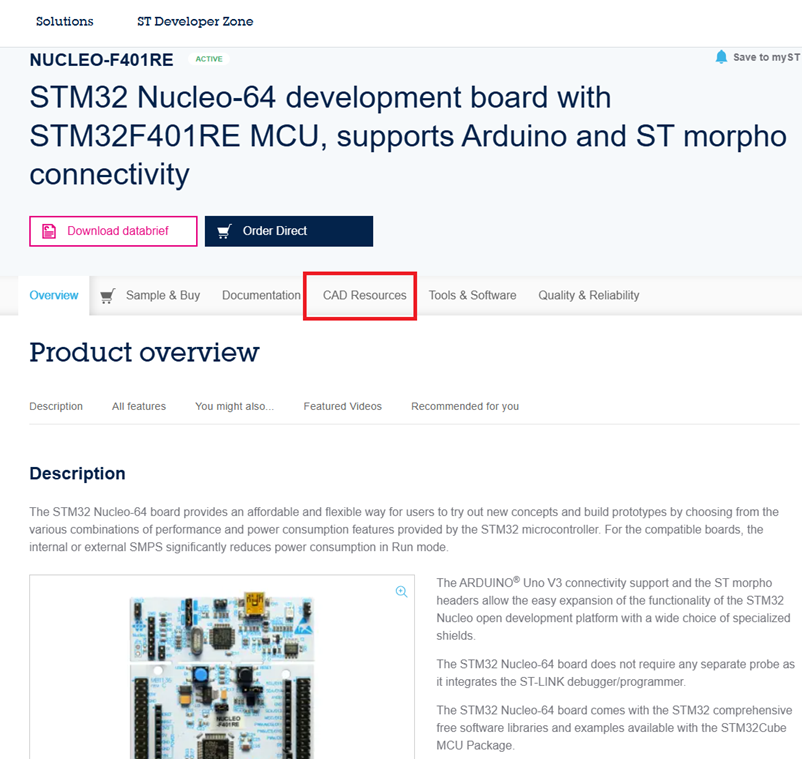Open the ST Developer Zone menu
Screen dimensions: 802x759
click(195, 21)
